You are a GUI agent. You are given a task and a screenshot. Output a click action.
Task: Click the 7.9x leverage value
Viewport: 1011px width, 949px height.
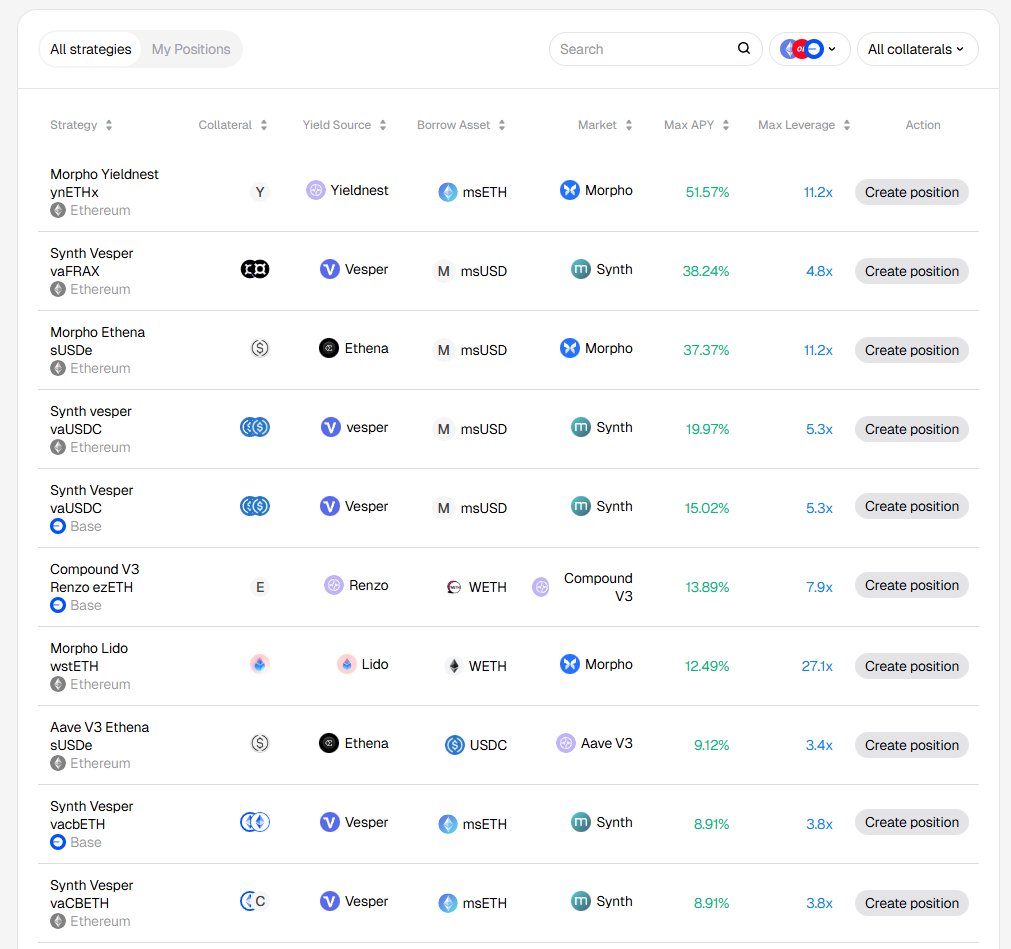tap(819, 587)
